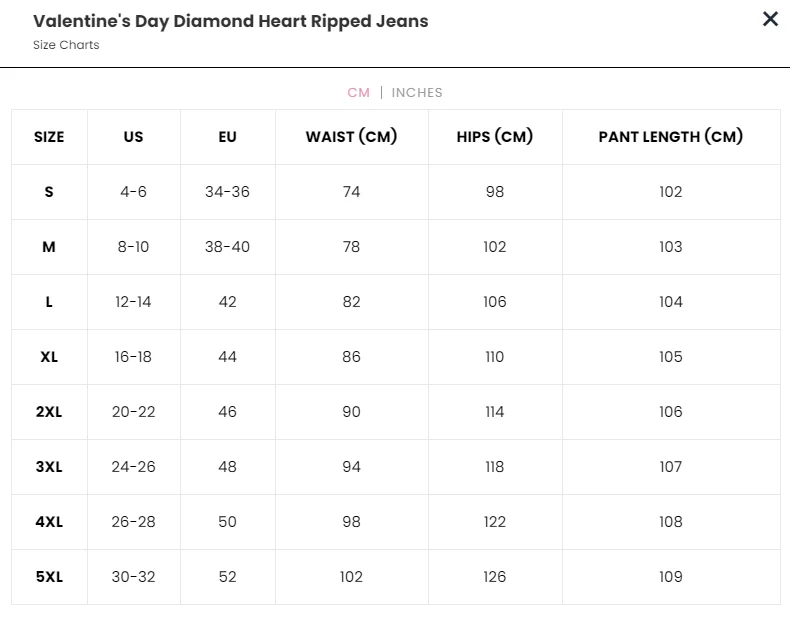Viewport: 790px width, 643px height.
Task: Select the M size row label
Action: tap(49, 247)
